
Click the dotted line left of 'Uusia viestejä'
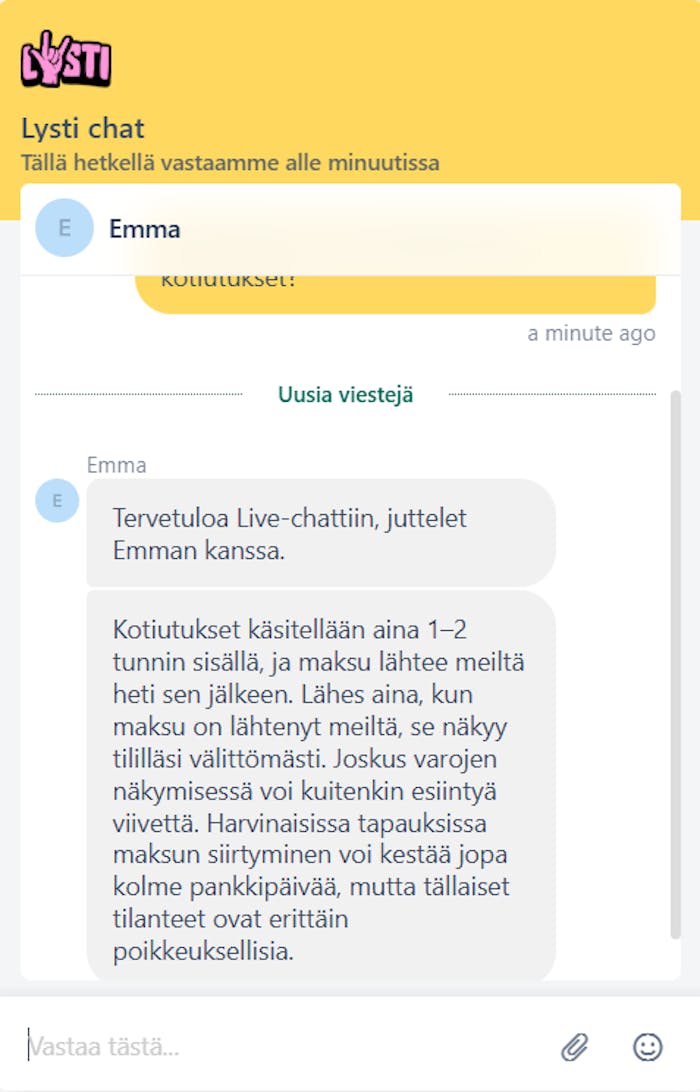click(138, 395)
